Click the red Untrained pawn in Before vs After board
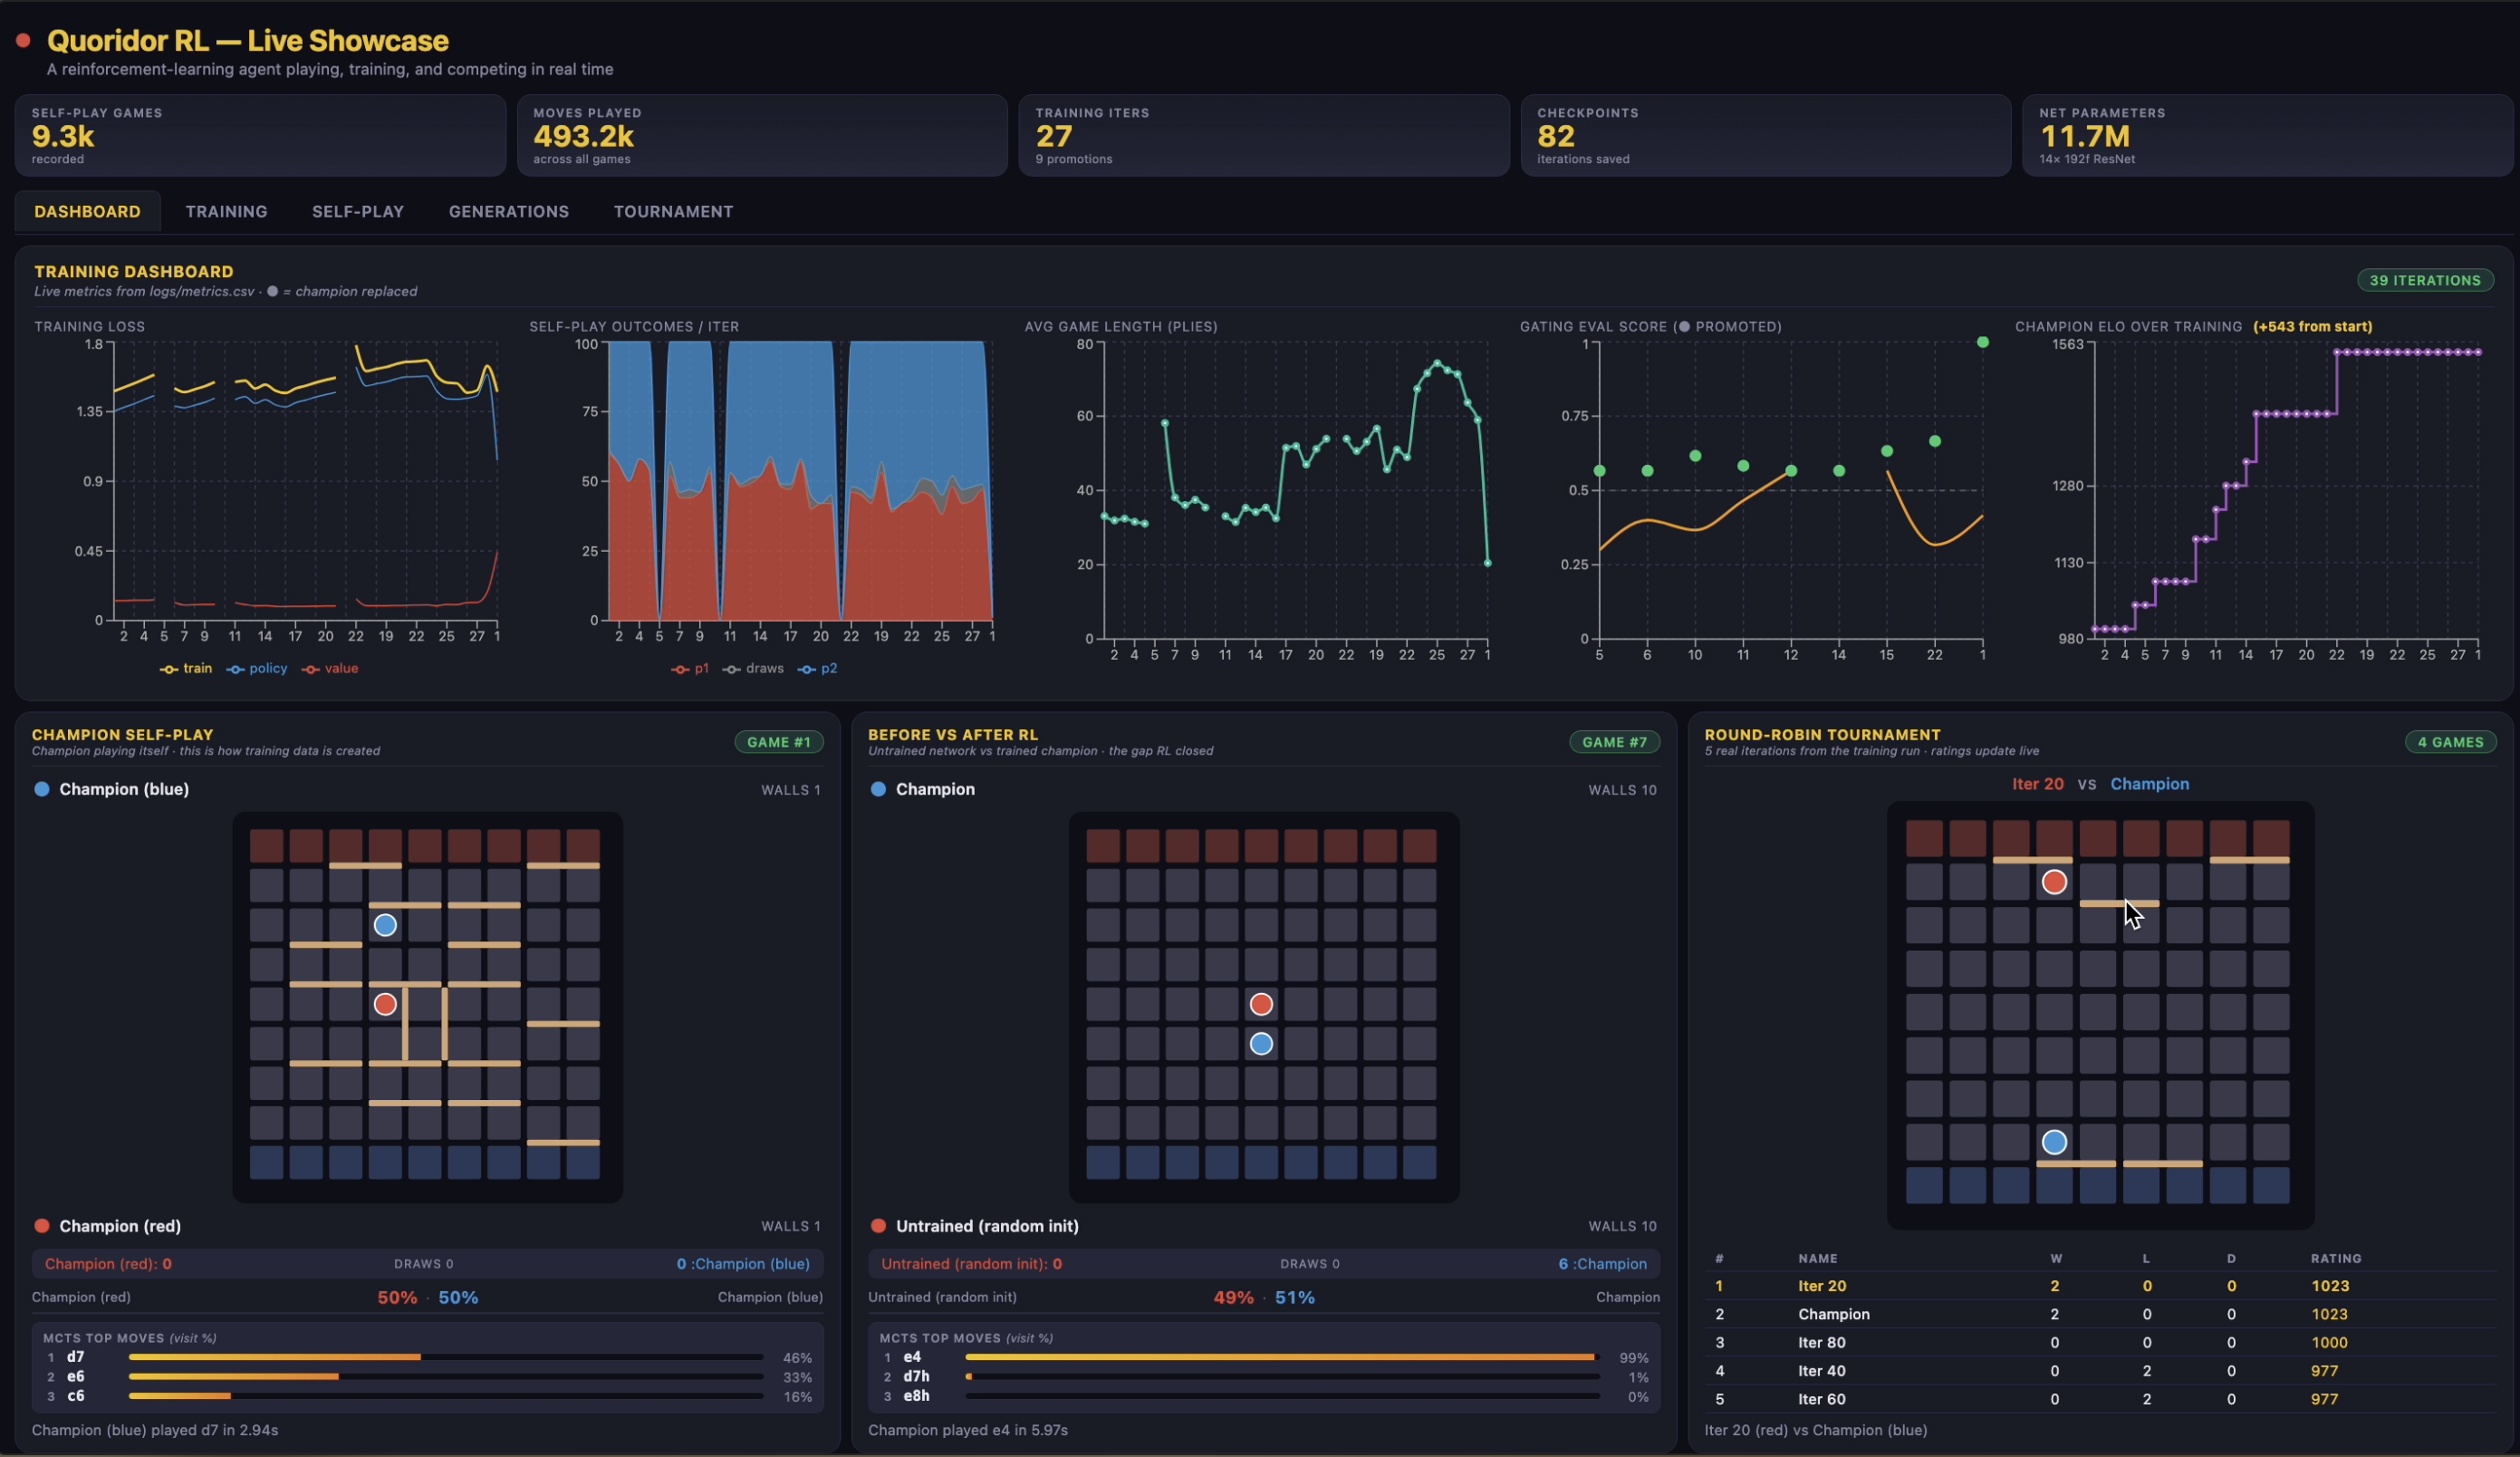The height and width of the screenshot is (1457, 2520). (x=1261, y=1004)
